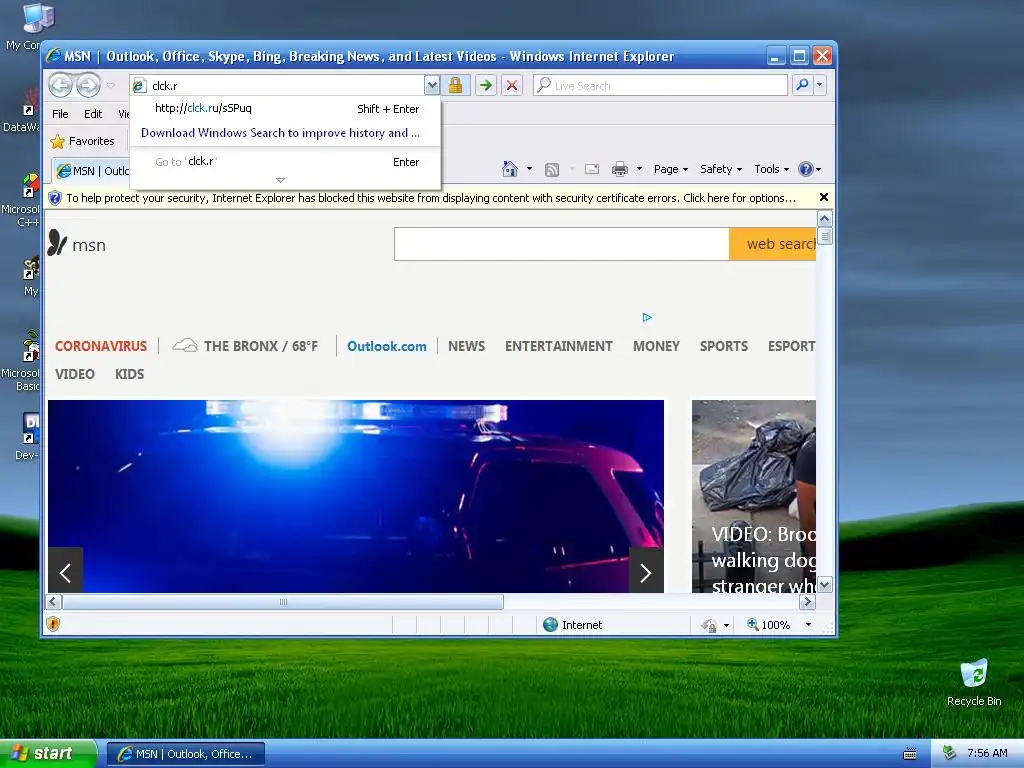Screen dimensions: 1024x768
Task: Click the Windows start button
Action: (x=48, y=754)
